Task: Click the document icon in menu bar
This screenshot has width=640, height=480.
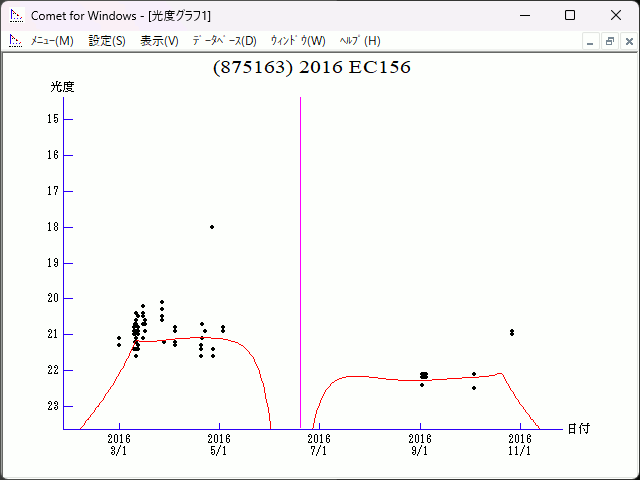Action: tap(16, 41)
